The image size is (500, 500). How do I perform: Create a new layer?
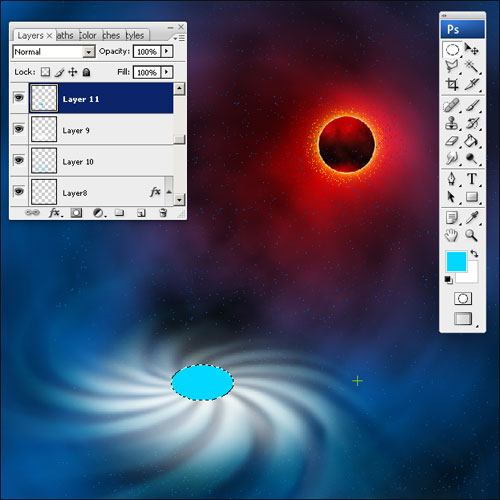[141, 213]
